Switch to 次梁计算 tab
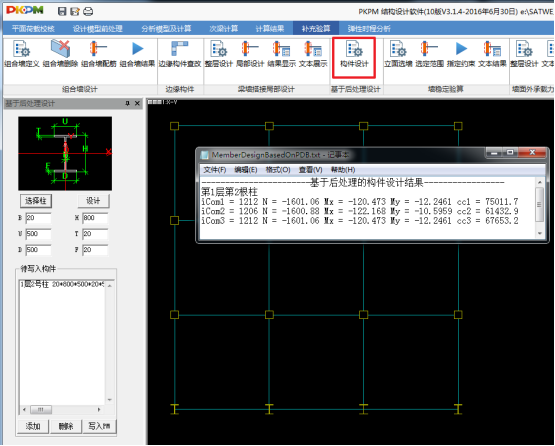555x446 pixels. pos(223,29)
